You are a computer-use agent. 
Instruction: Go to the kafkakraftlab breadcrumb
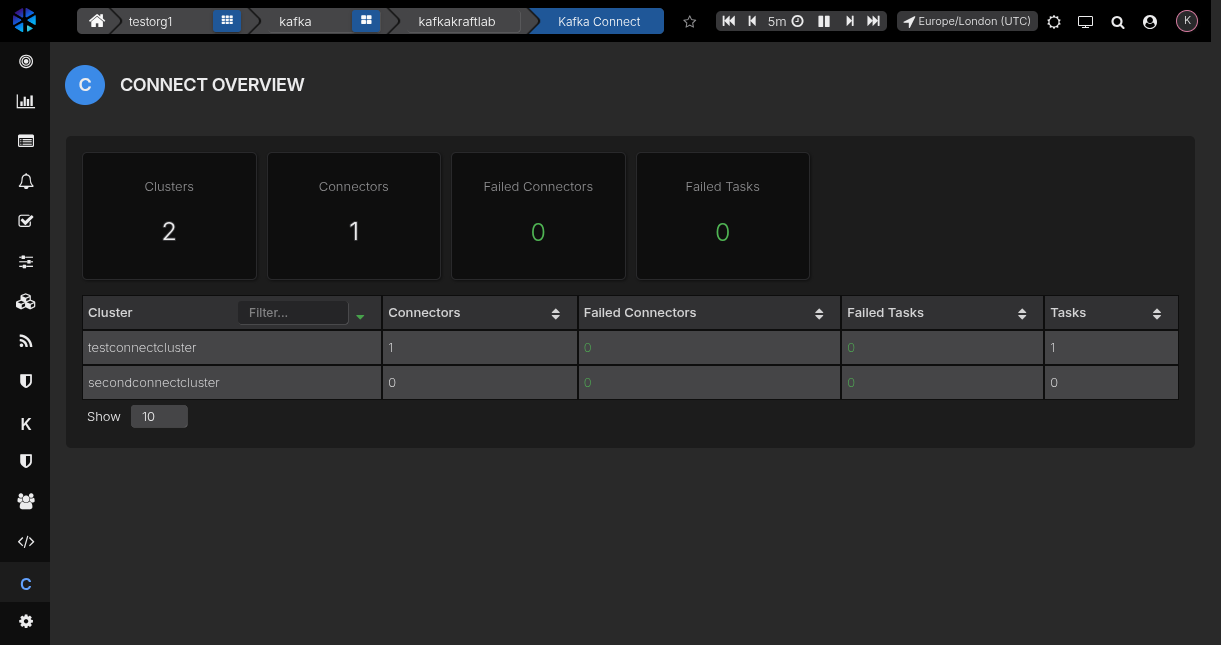coord(456,21)
